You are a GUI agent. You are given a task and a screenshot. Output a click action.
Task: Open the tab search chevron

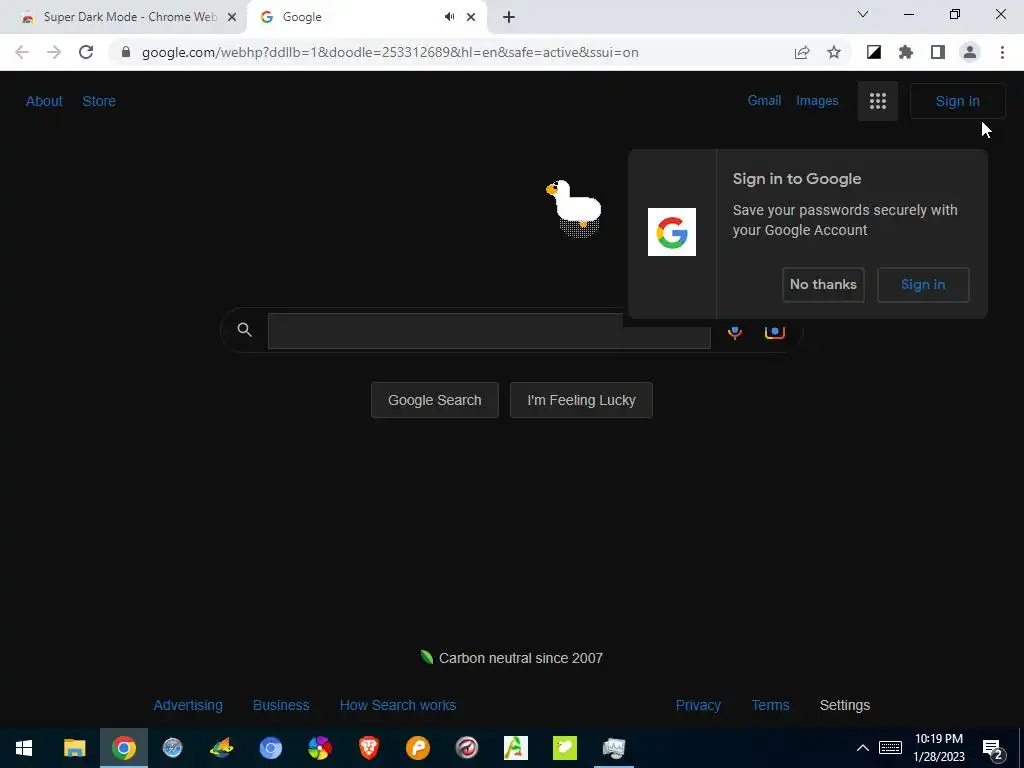(863, 14)
